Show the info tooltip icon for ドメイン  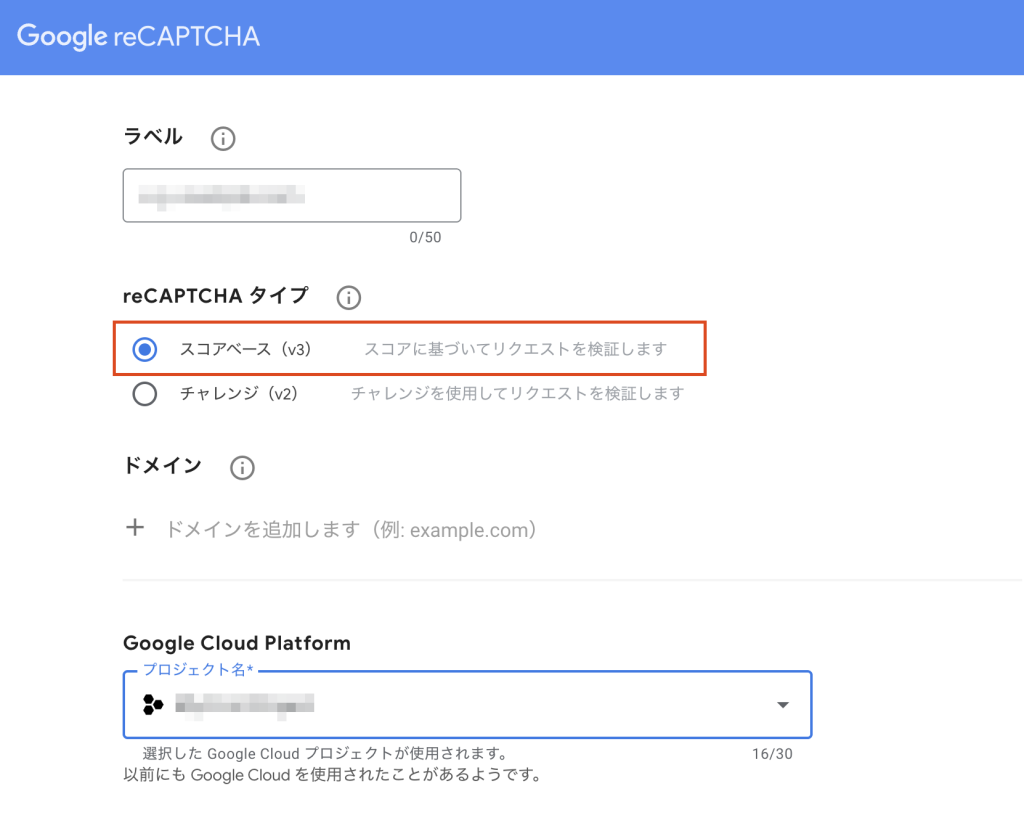click(x=242, y=467)
